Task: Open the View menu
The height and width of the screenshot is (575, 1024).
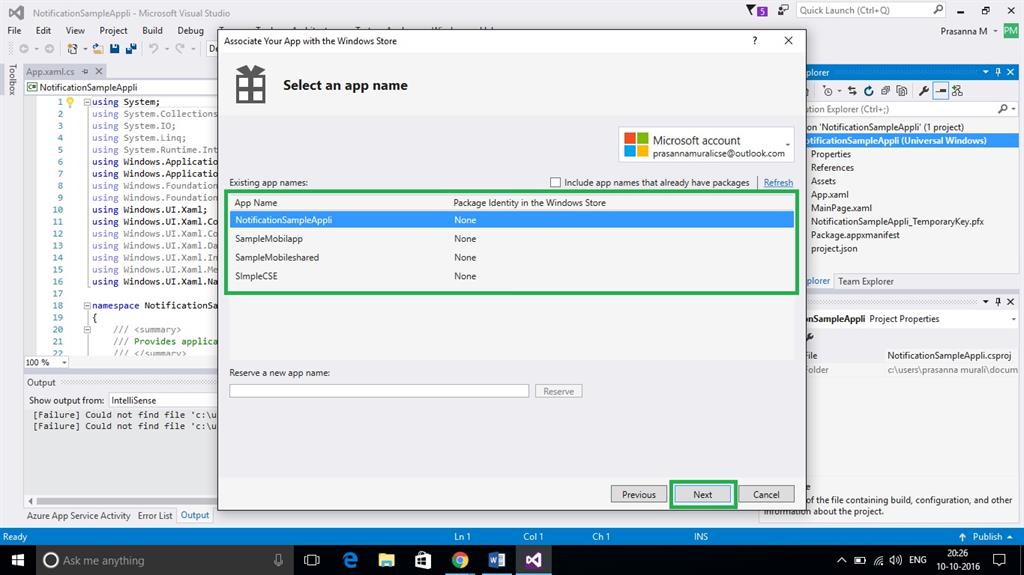Action: coord(75,30)
